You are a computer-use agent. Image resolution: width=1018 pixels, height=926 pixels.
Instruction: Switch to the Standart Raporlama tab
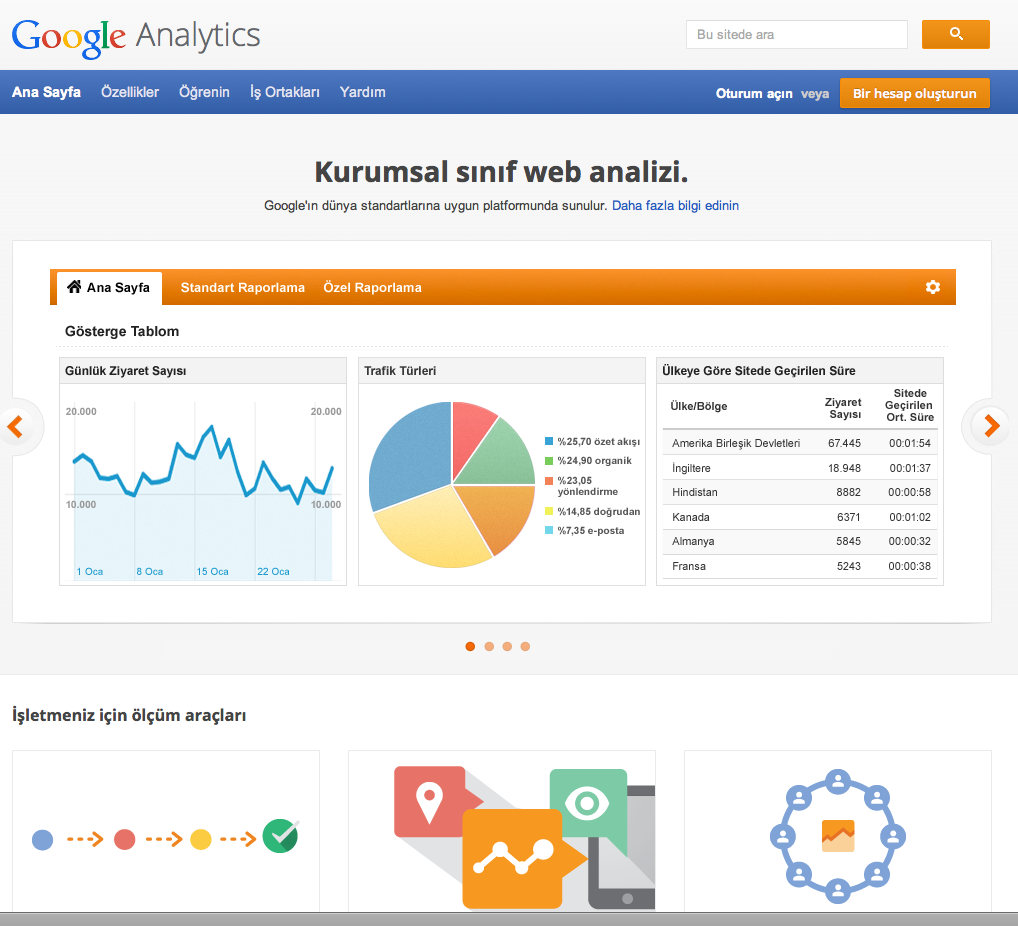pyautogui.click(x=242, y=288)
